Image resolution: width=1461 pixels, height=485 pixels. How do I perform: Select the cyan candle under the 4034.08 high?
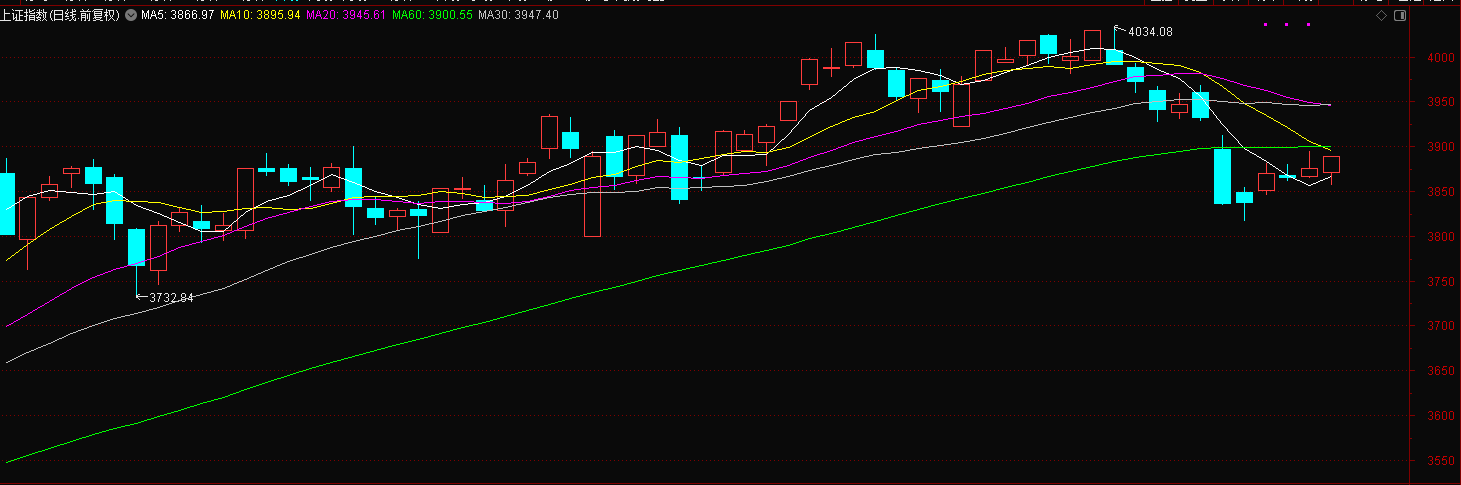(x=1114, y=56)
